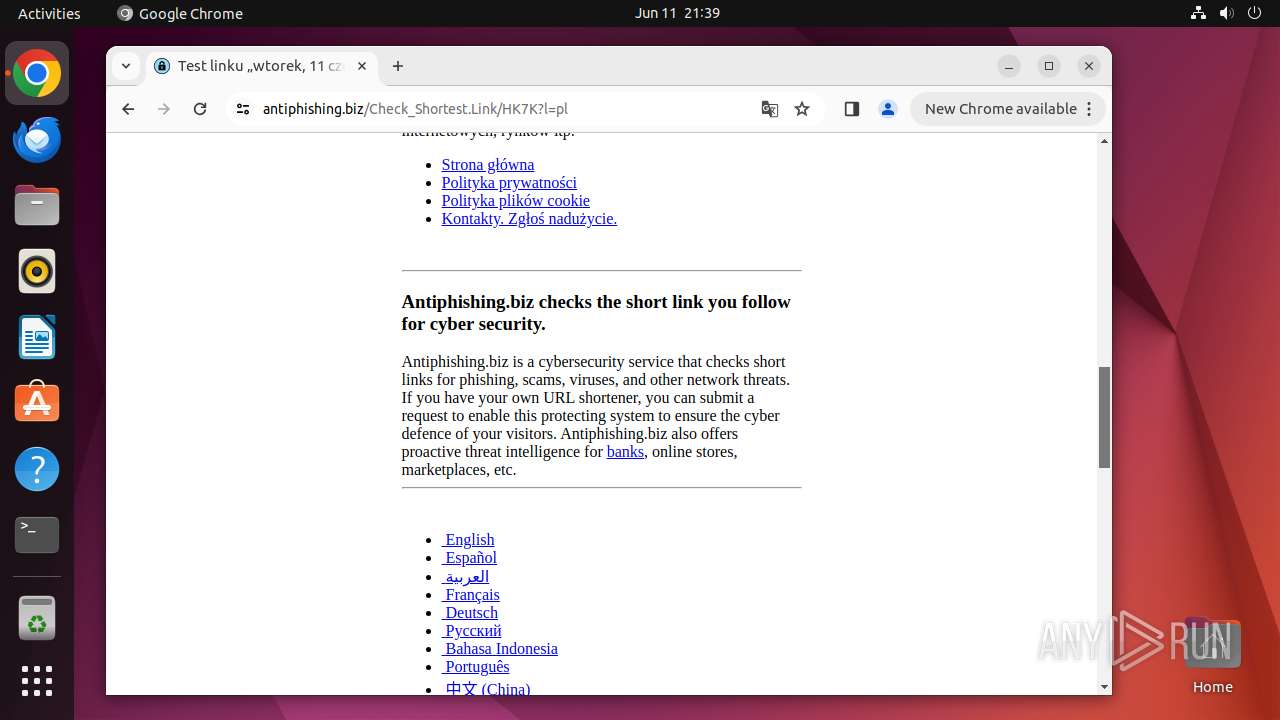This screenshot has width=1280, height=720.
Task: View site information icon in address bar
Action: click(x=243, y=109)
